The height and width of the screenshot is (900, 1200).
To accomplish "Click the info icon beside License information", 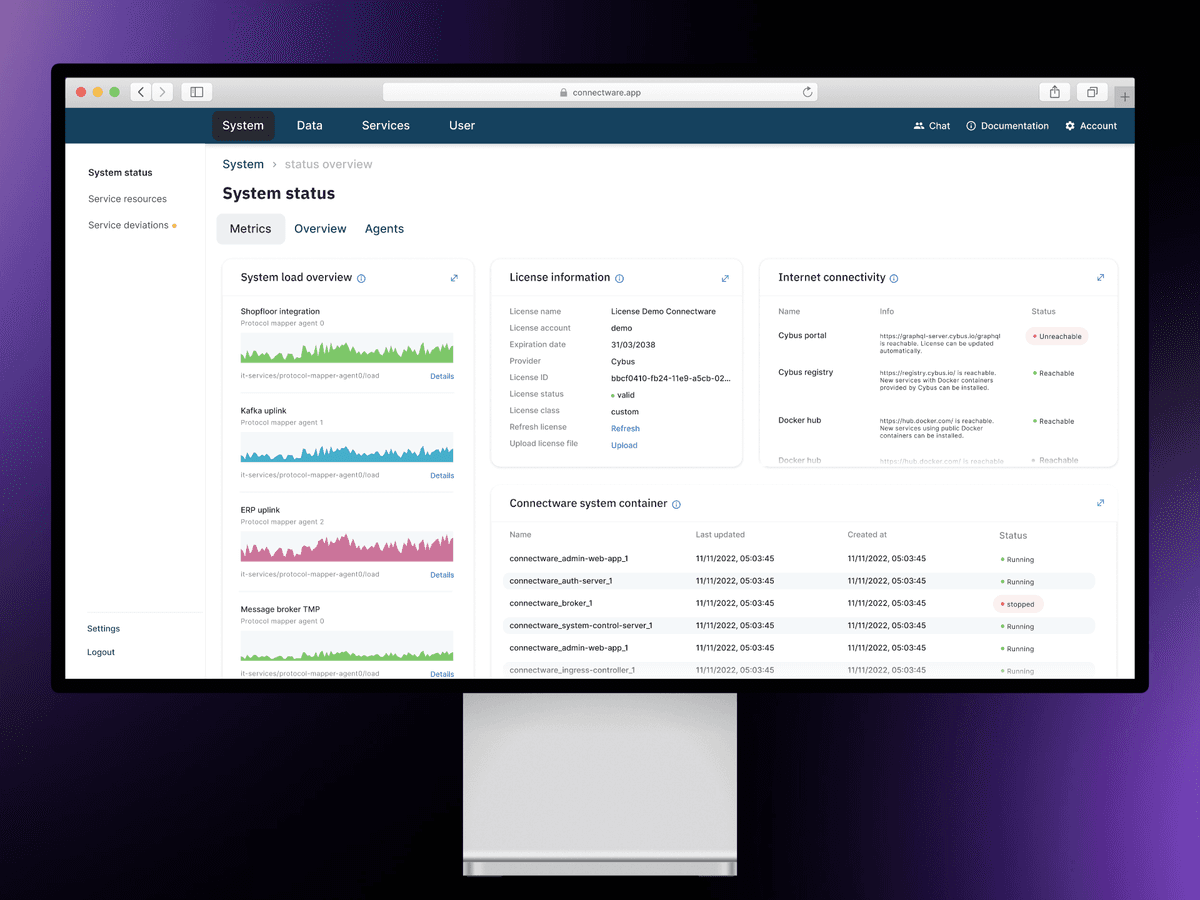I will pos(622,278).
